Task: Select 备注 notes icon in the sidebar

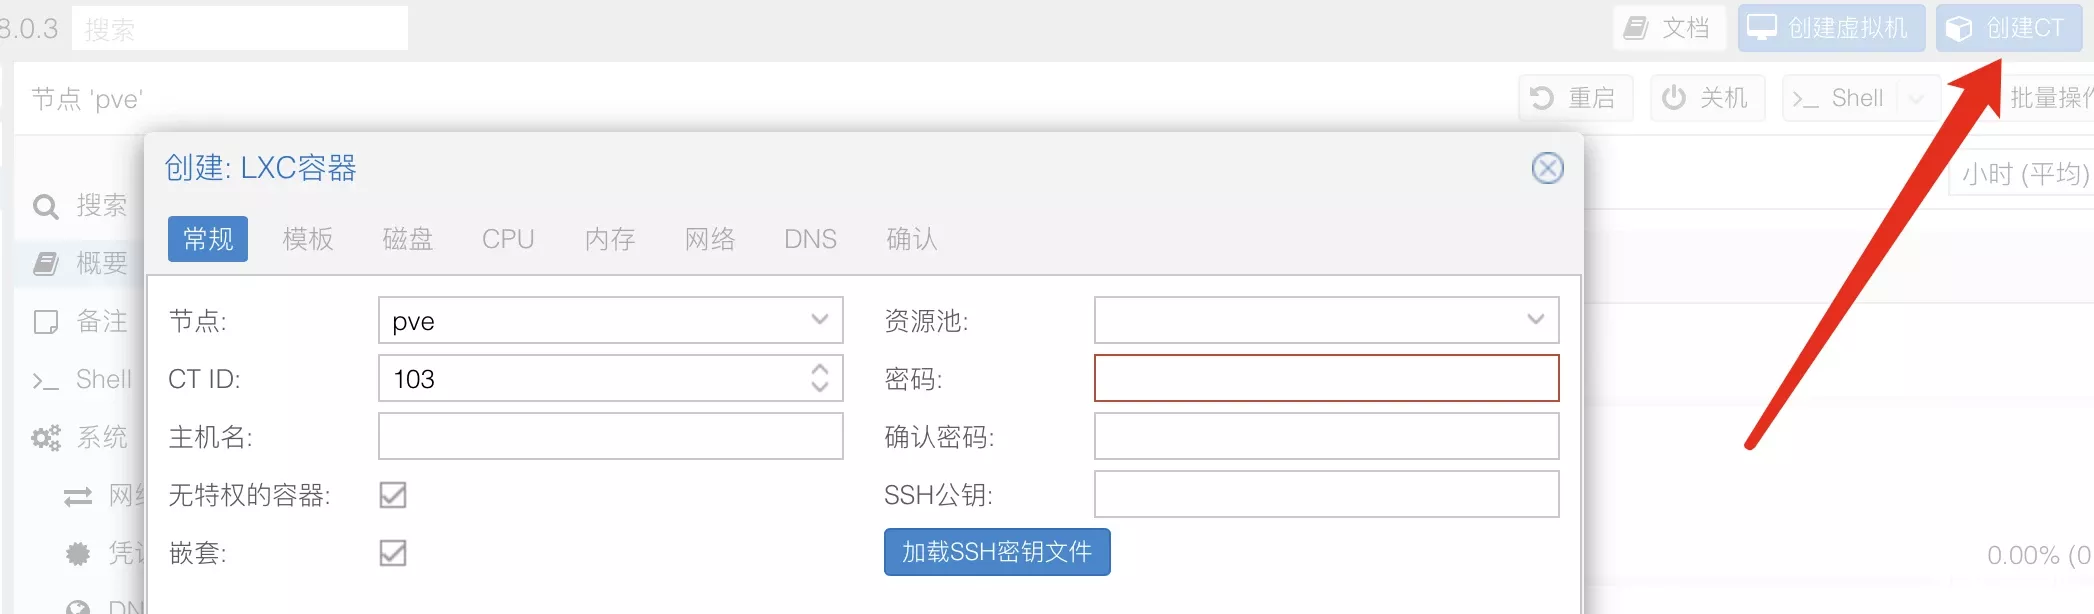Action: click(x=46, y=322)
